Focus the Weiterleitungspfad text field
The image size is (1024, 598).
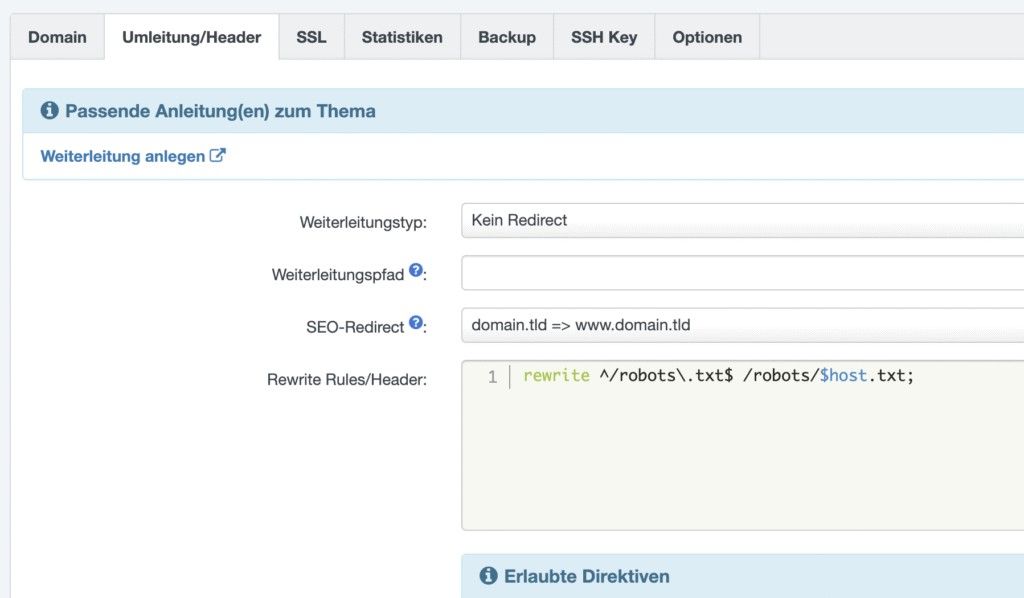point(742,273)
